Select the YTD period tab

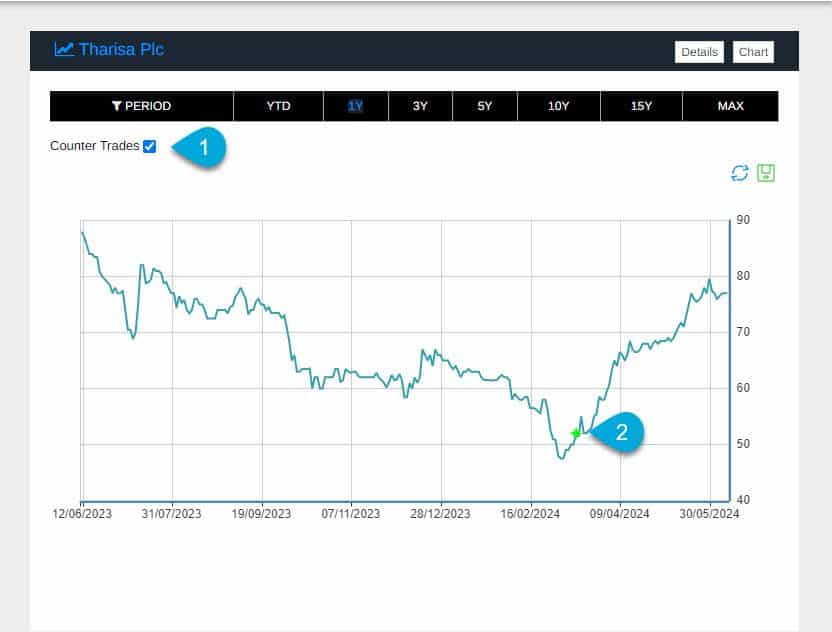pyautogui.click(x=278, y=106)
